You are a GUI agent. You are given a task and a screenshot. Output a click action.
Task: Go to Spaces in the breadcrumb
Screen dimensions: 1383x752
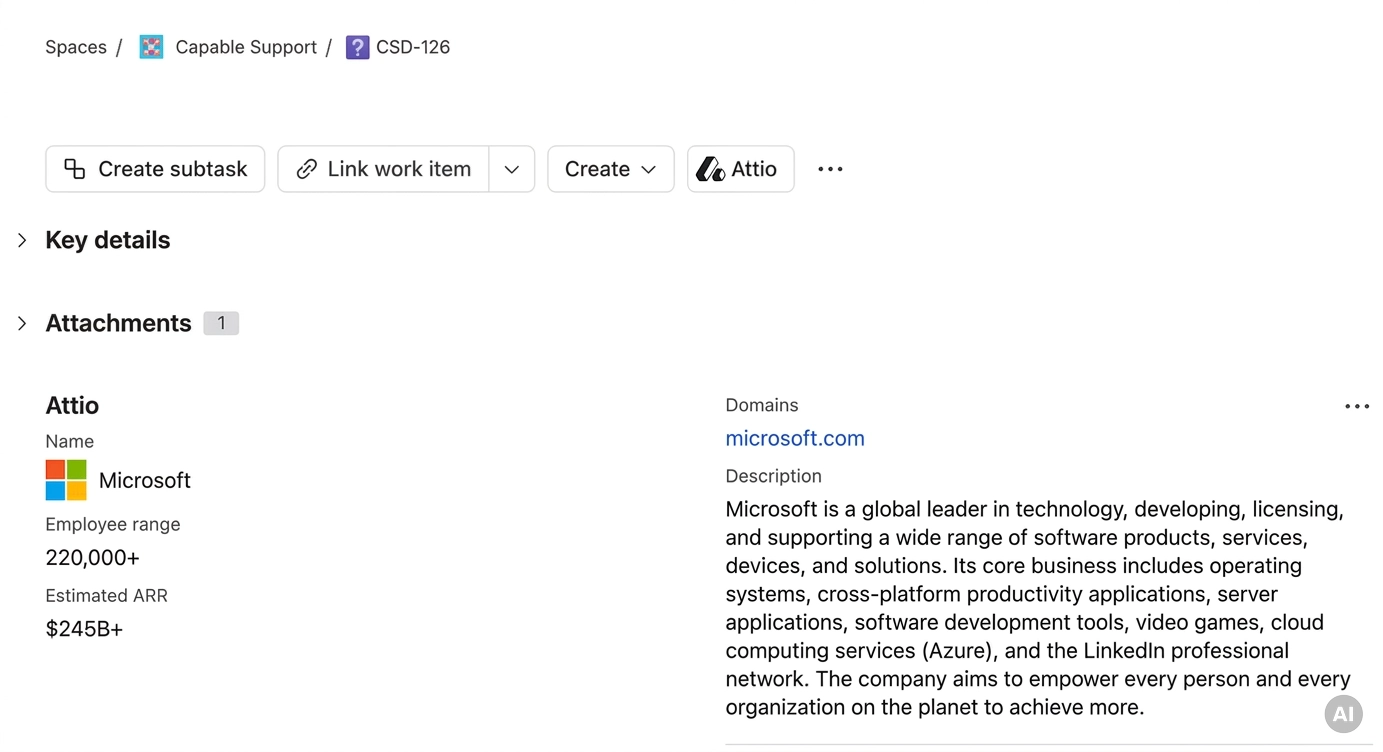(x=76, y=47)
